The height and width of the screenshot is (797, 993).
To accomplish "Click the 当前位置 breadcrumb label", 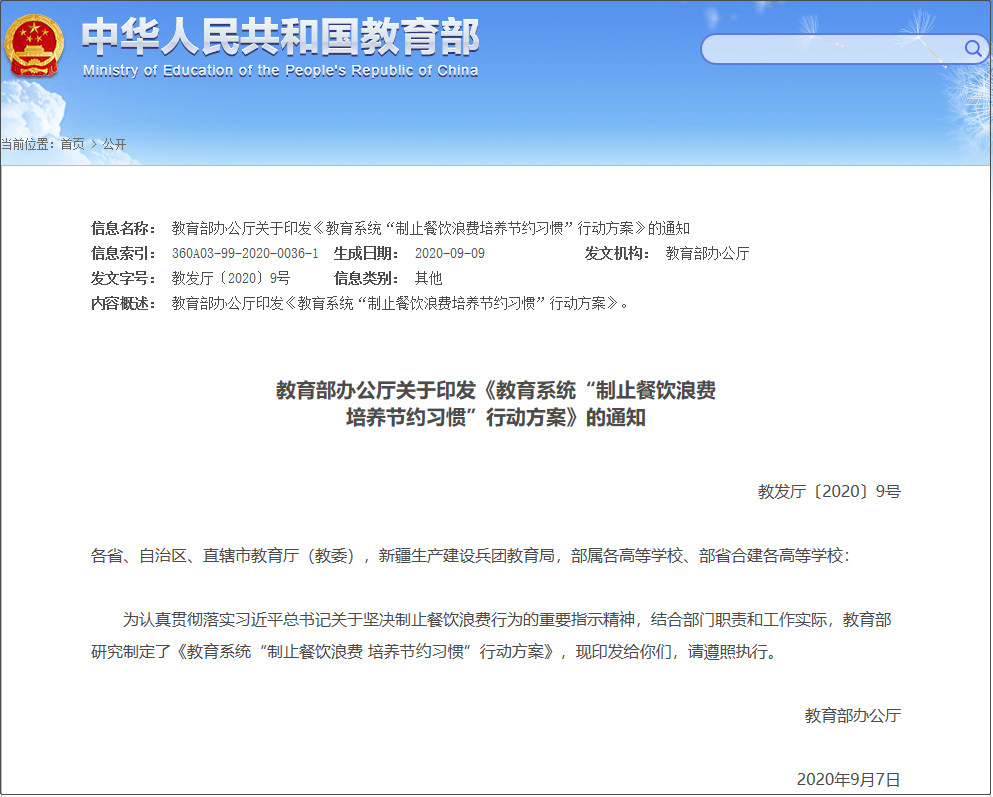I will [x=27, y=144].
